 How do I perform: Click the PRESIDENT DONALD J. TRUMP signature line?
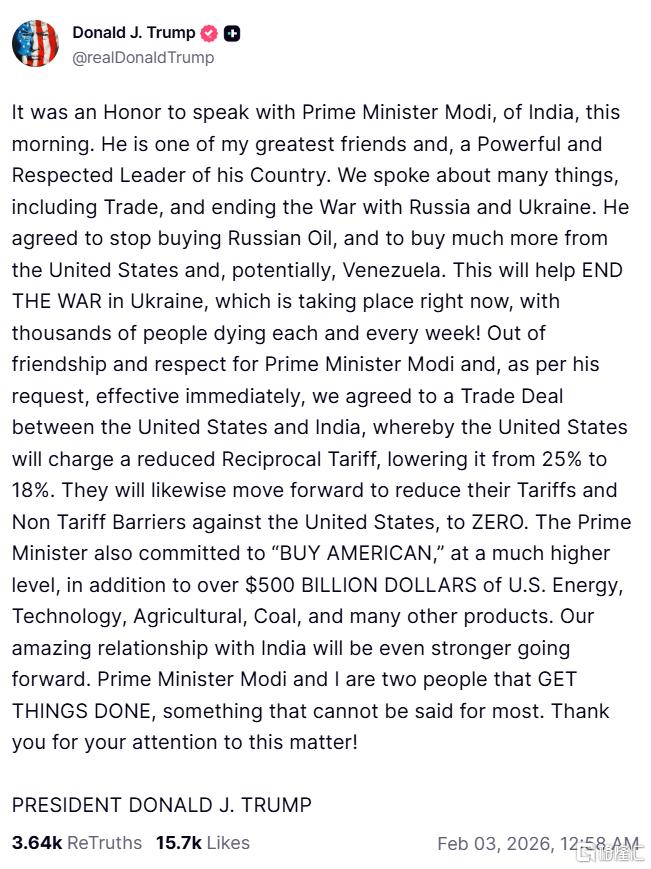pyautogui.click(x=162, y=805)
